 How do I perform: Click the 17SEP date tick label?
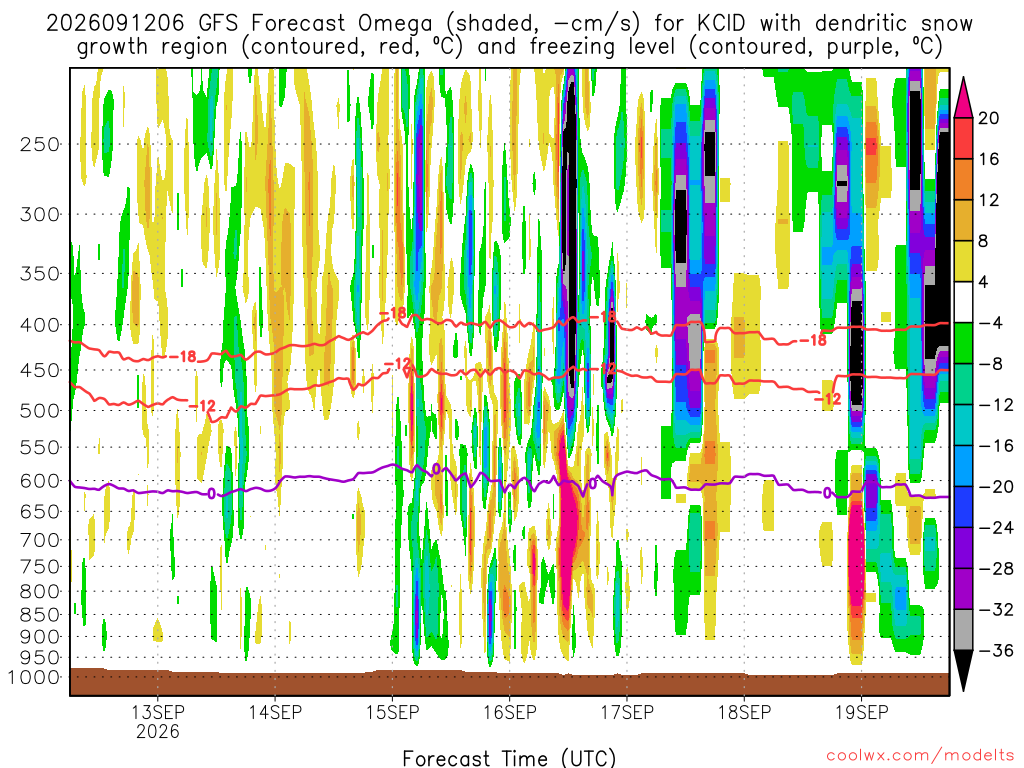627,711
